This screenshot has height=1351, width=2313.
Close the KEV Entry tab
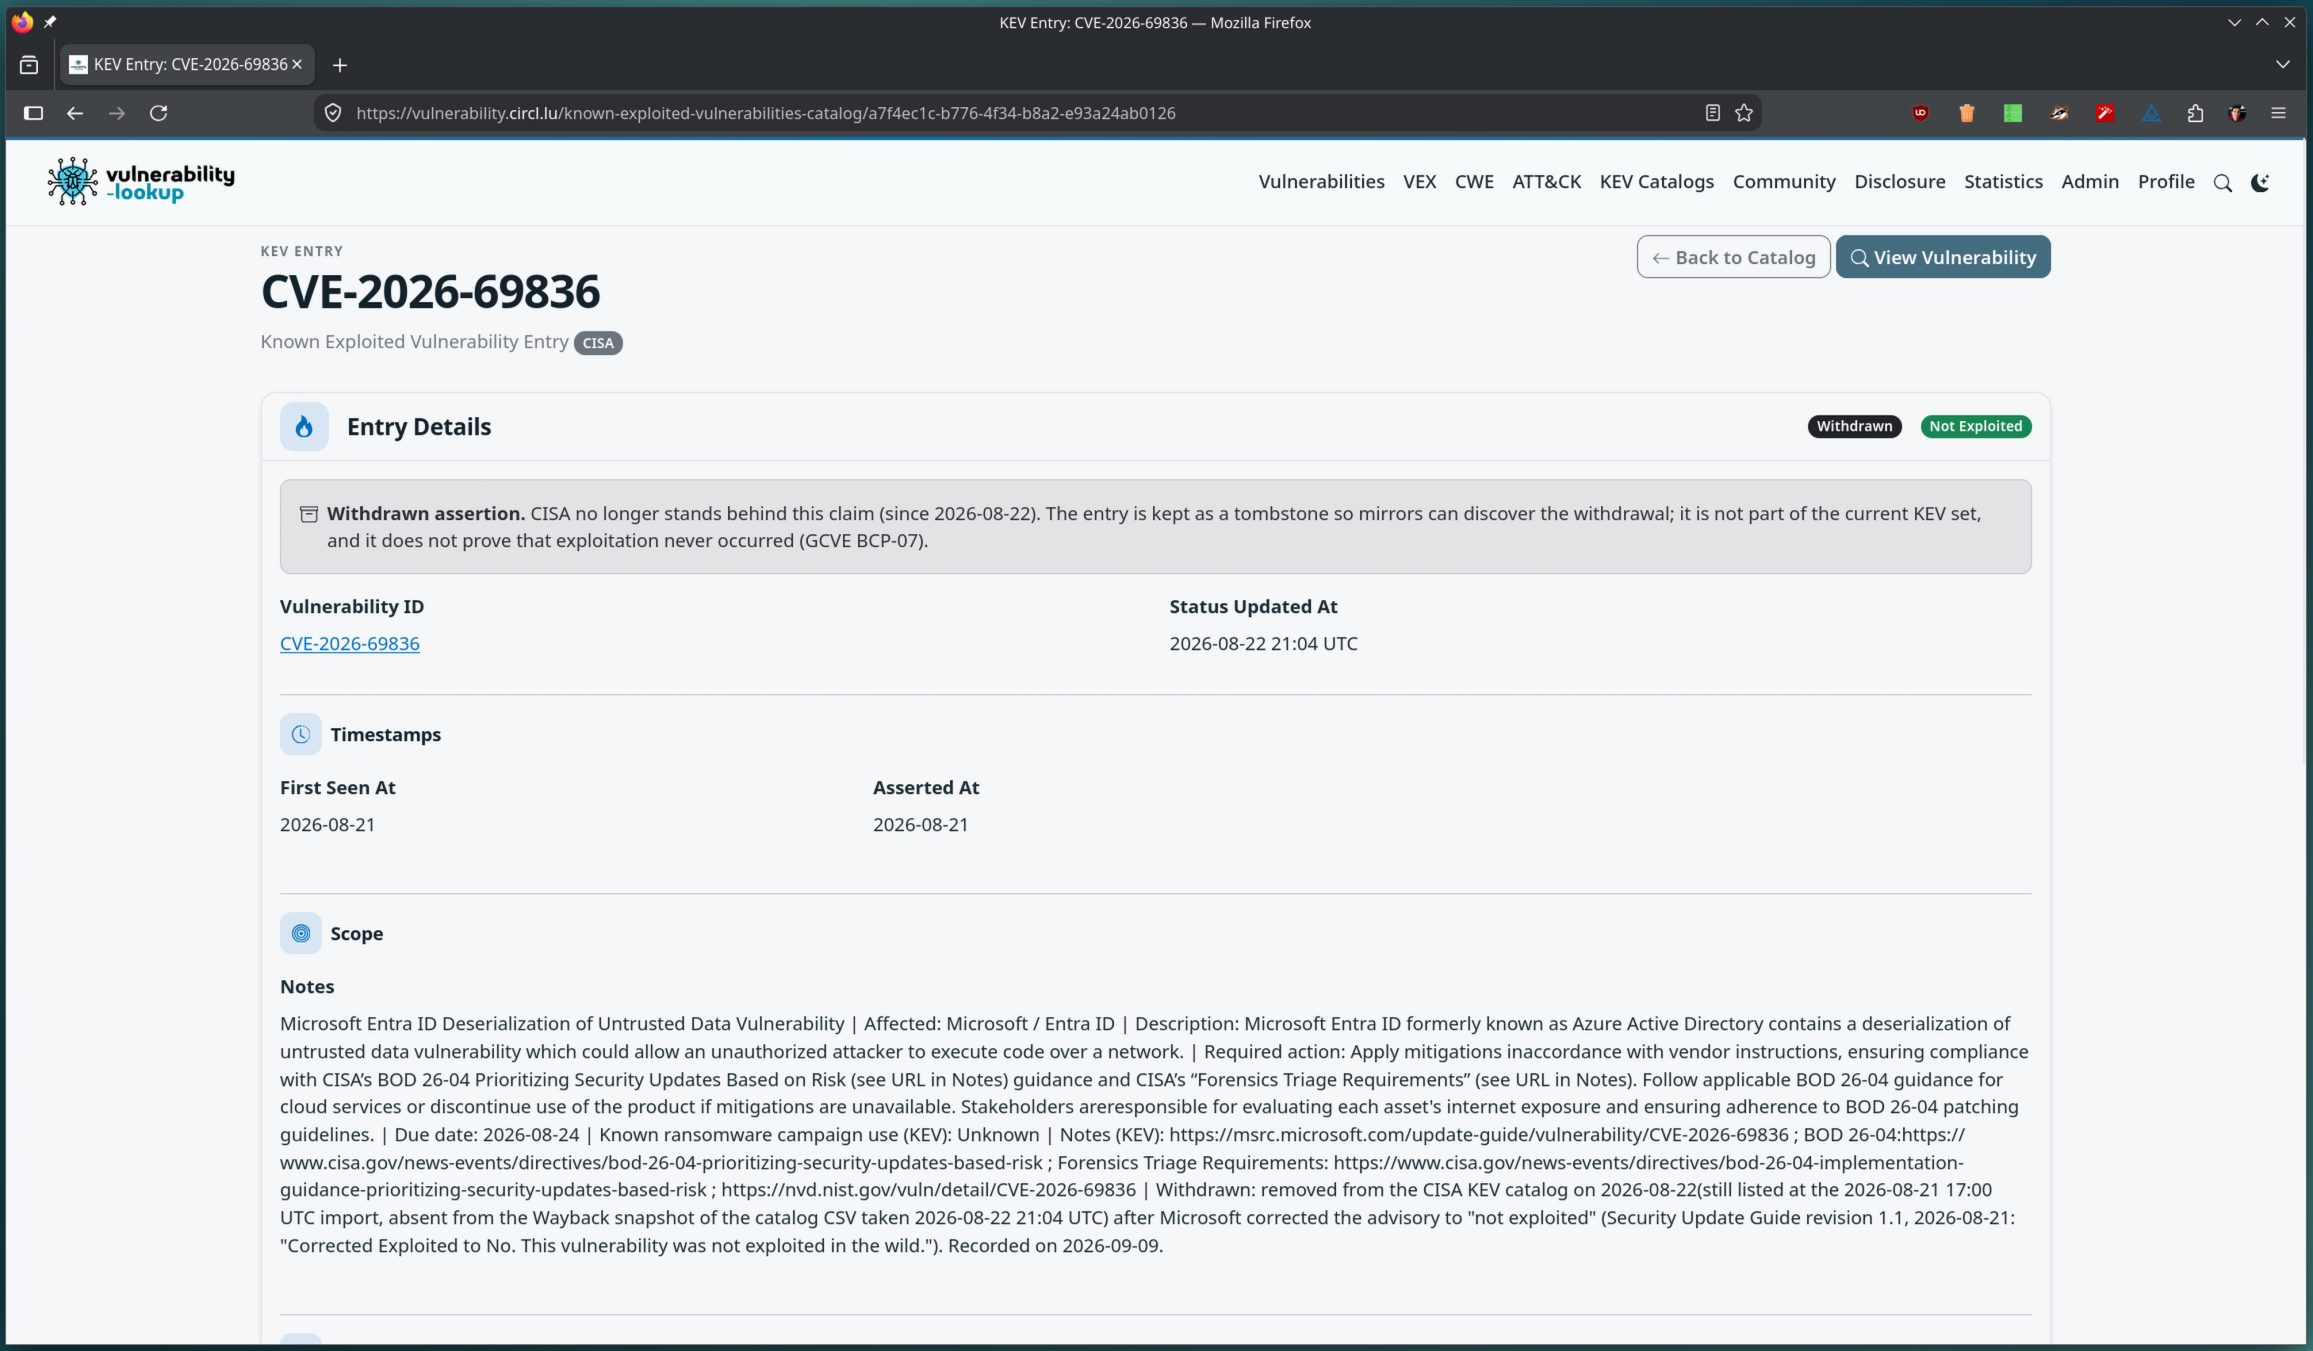[297, 64]
